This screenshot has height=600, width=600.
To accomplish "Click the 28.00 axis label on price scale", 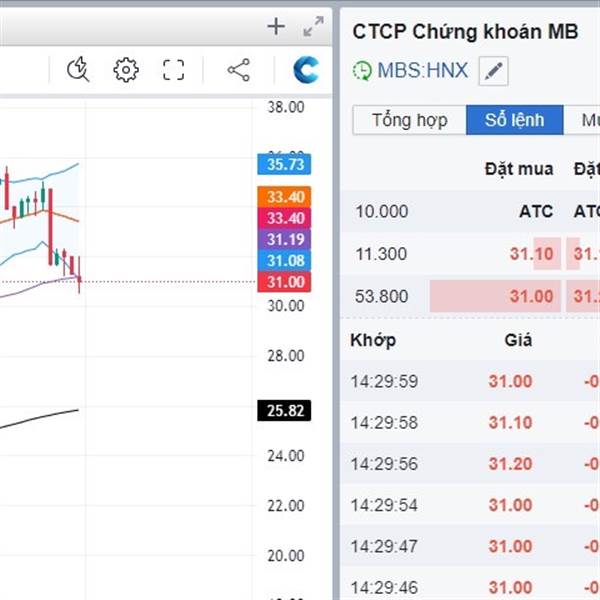I will tap(286, 356).
